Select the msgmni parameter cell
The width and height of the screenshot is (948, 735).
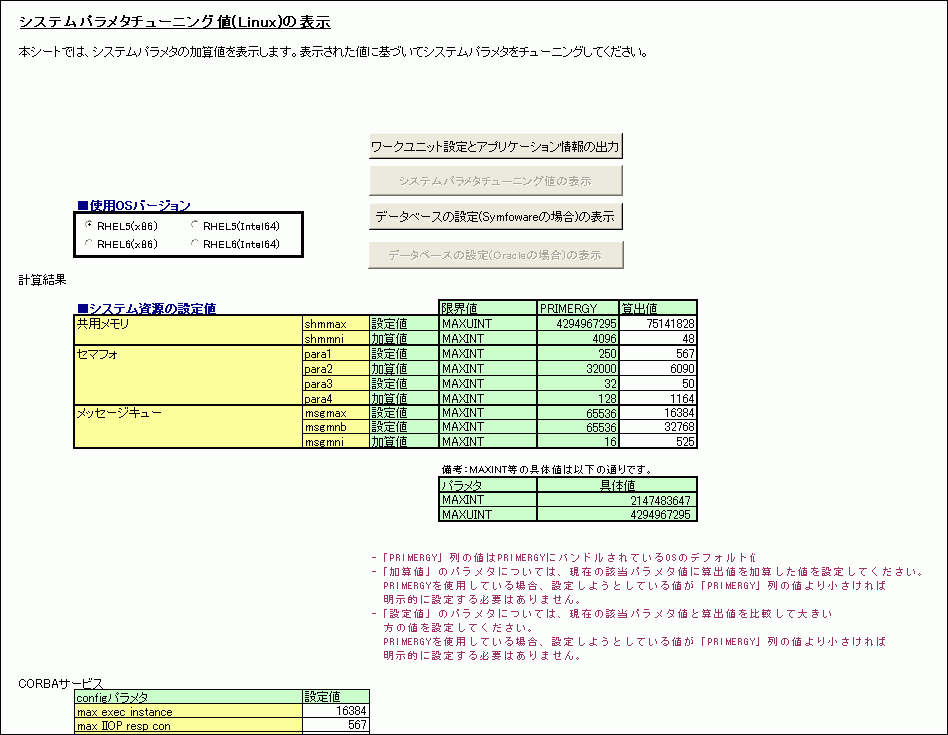click(x=336, y=441)
